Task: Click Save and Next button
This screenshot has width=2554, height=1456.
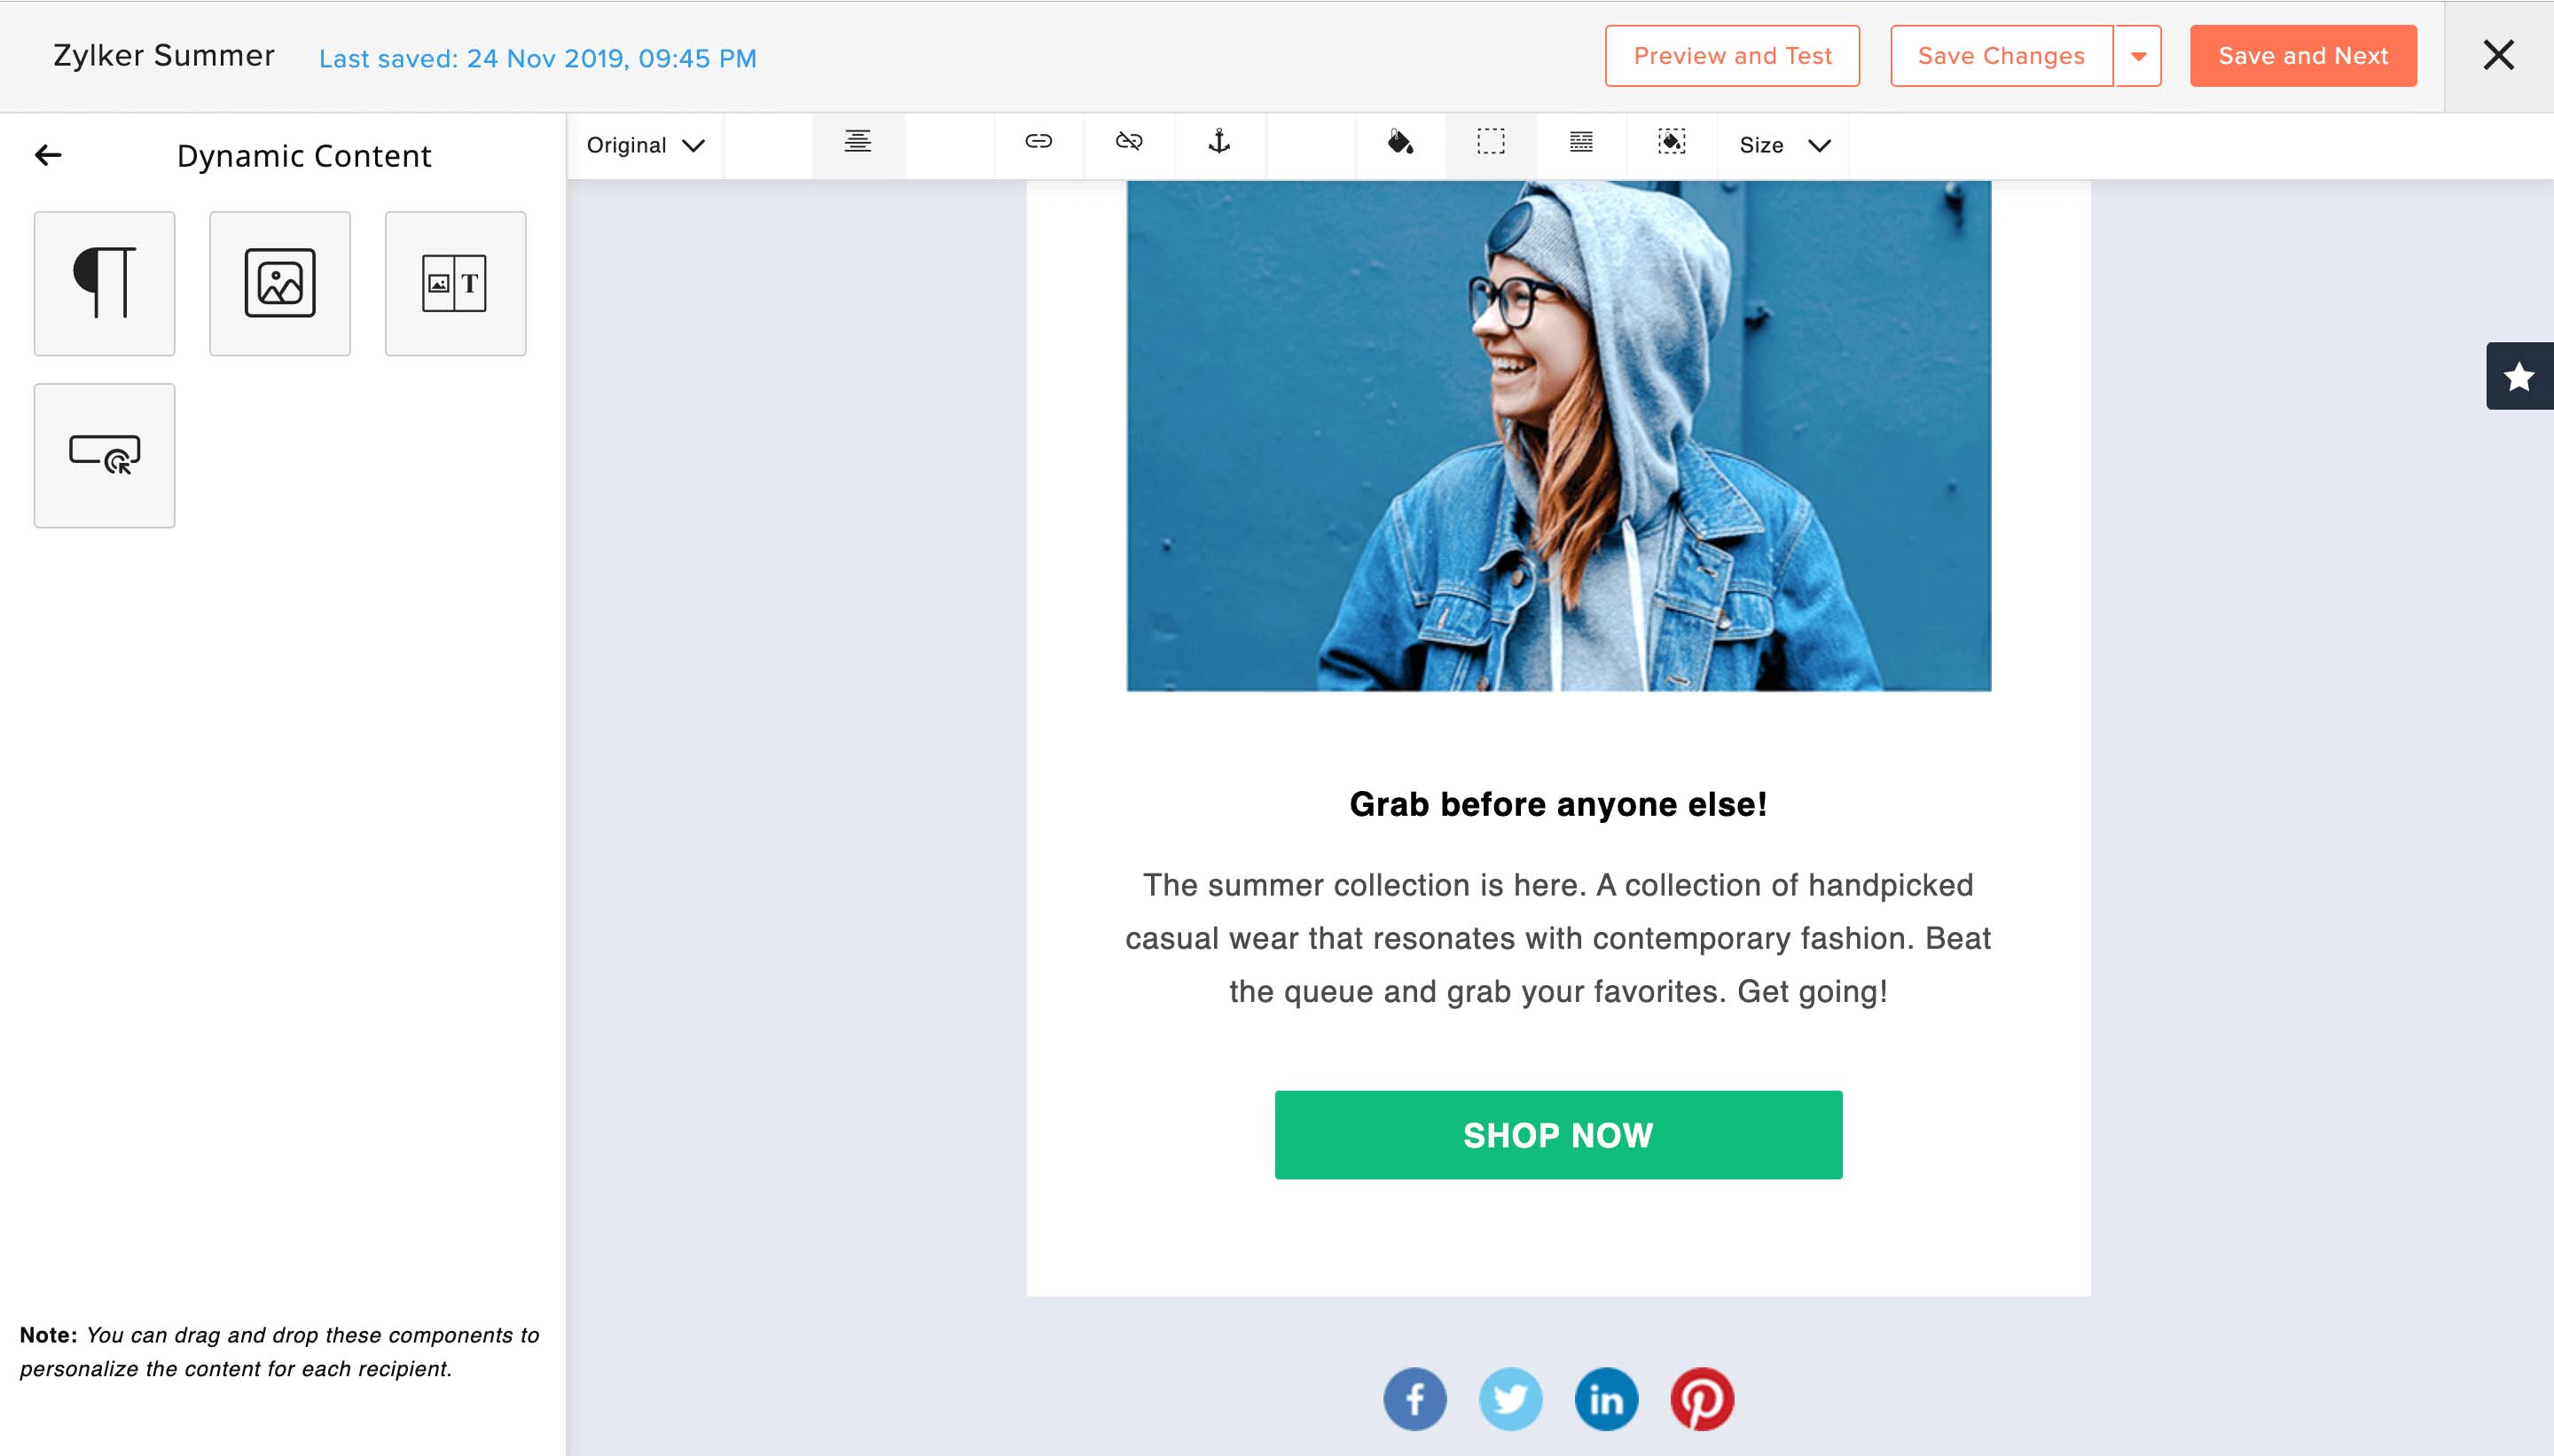Action: click(2303, 54)
